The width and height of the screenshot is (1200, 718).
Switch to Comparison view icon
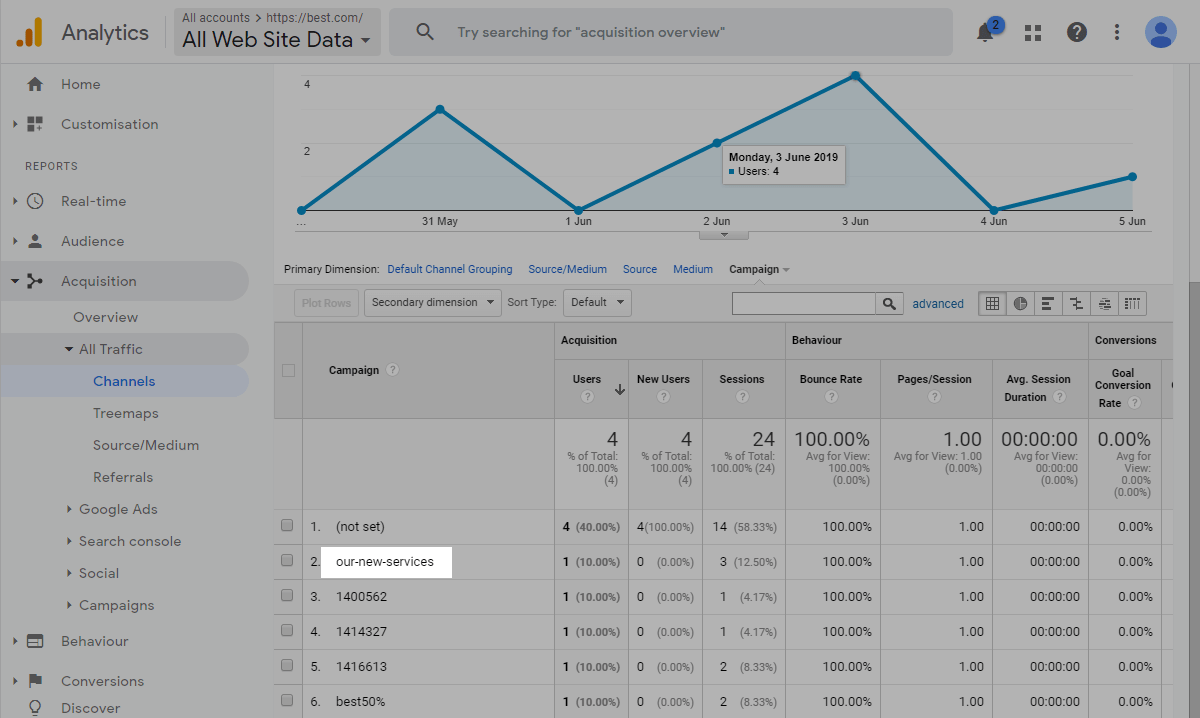coord(1076,303)
